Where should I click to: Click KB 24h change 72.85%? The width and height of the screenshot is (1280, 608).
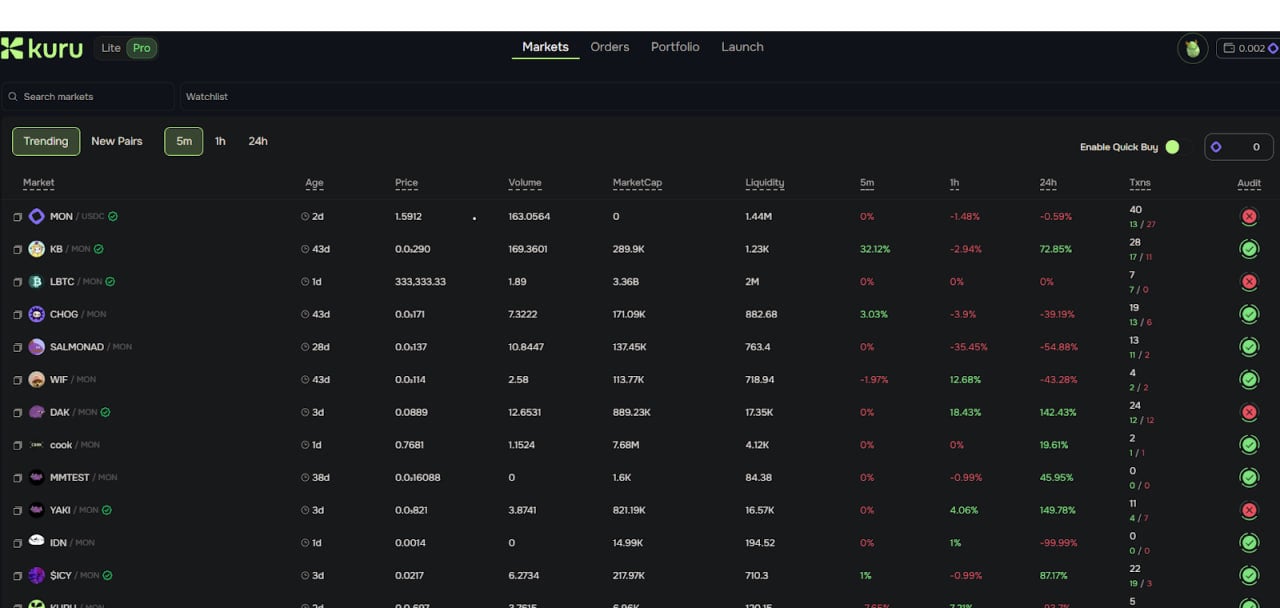(1056, 249)
